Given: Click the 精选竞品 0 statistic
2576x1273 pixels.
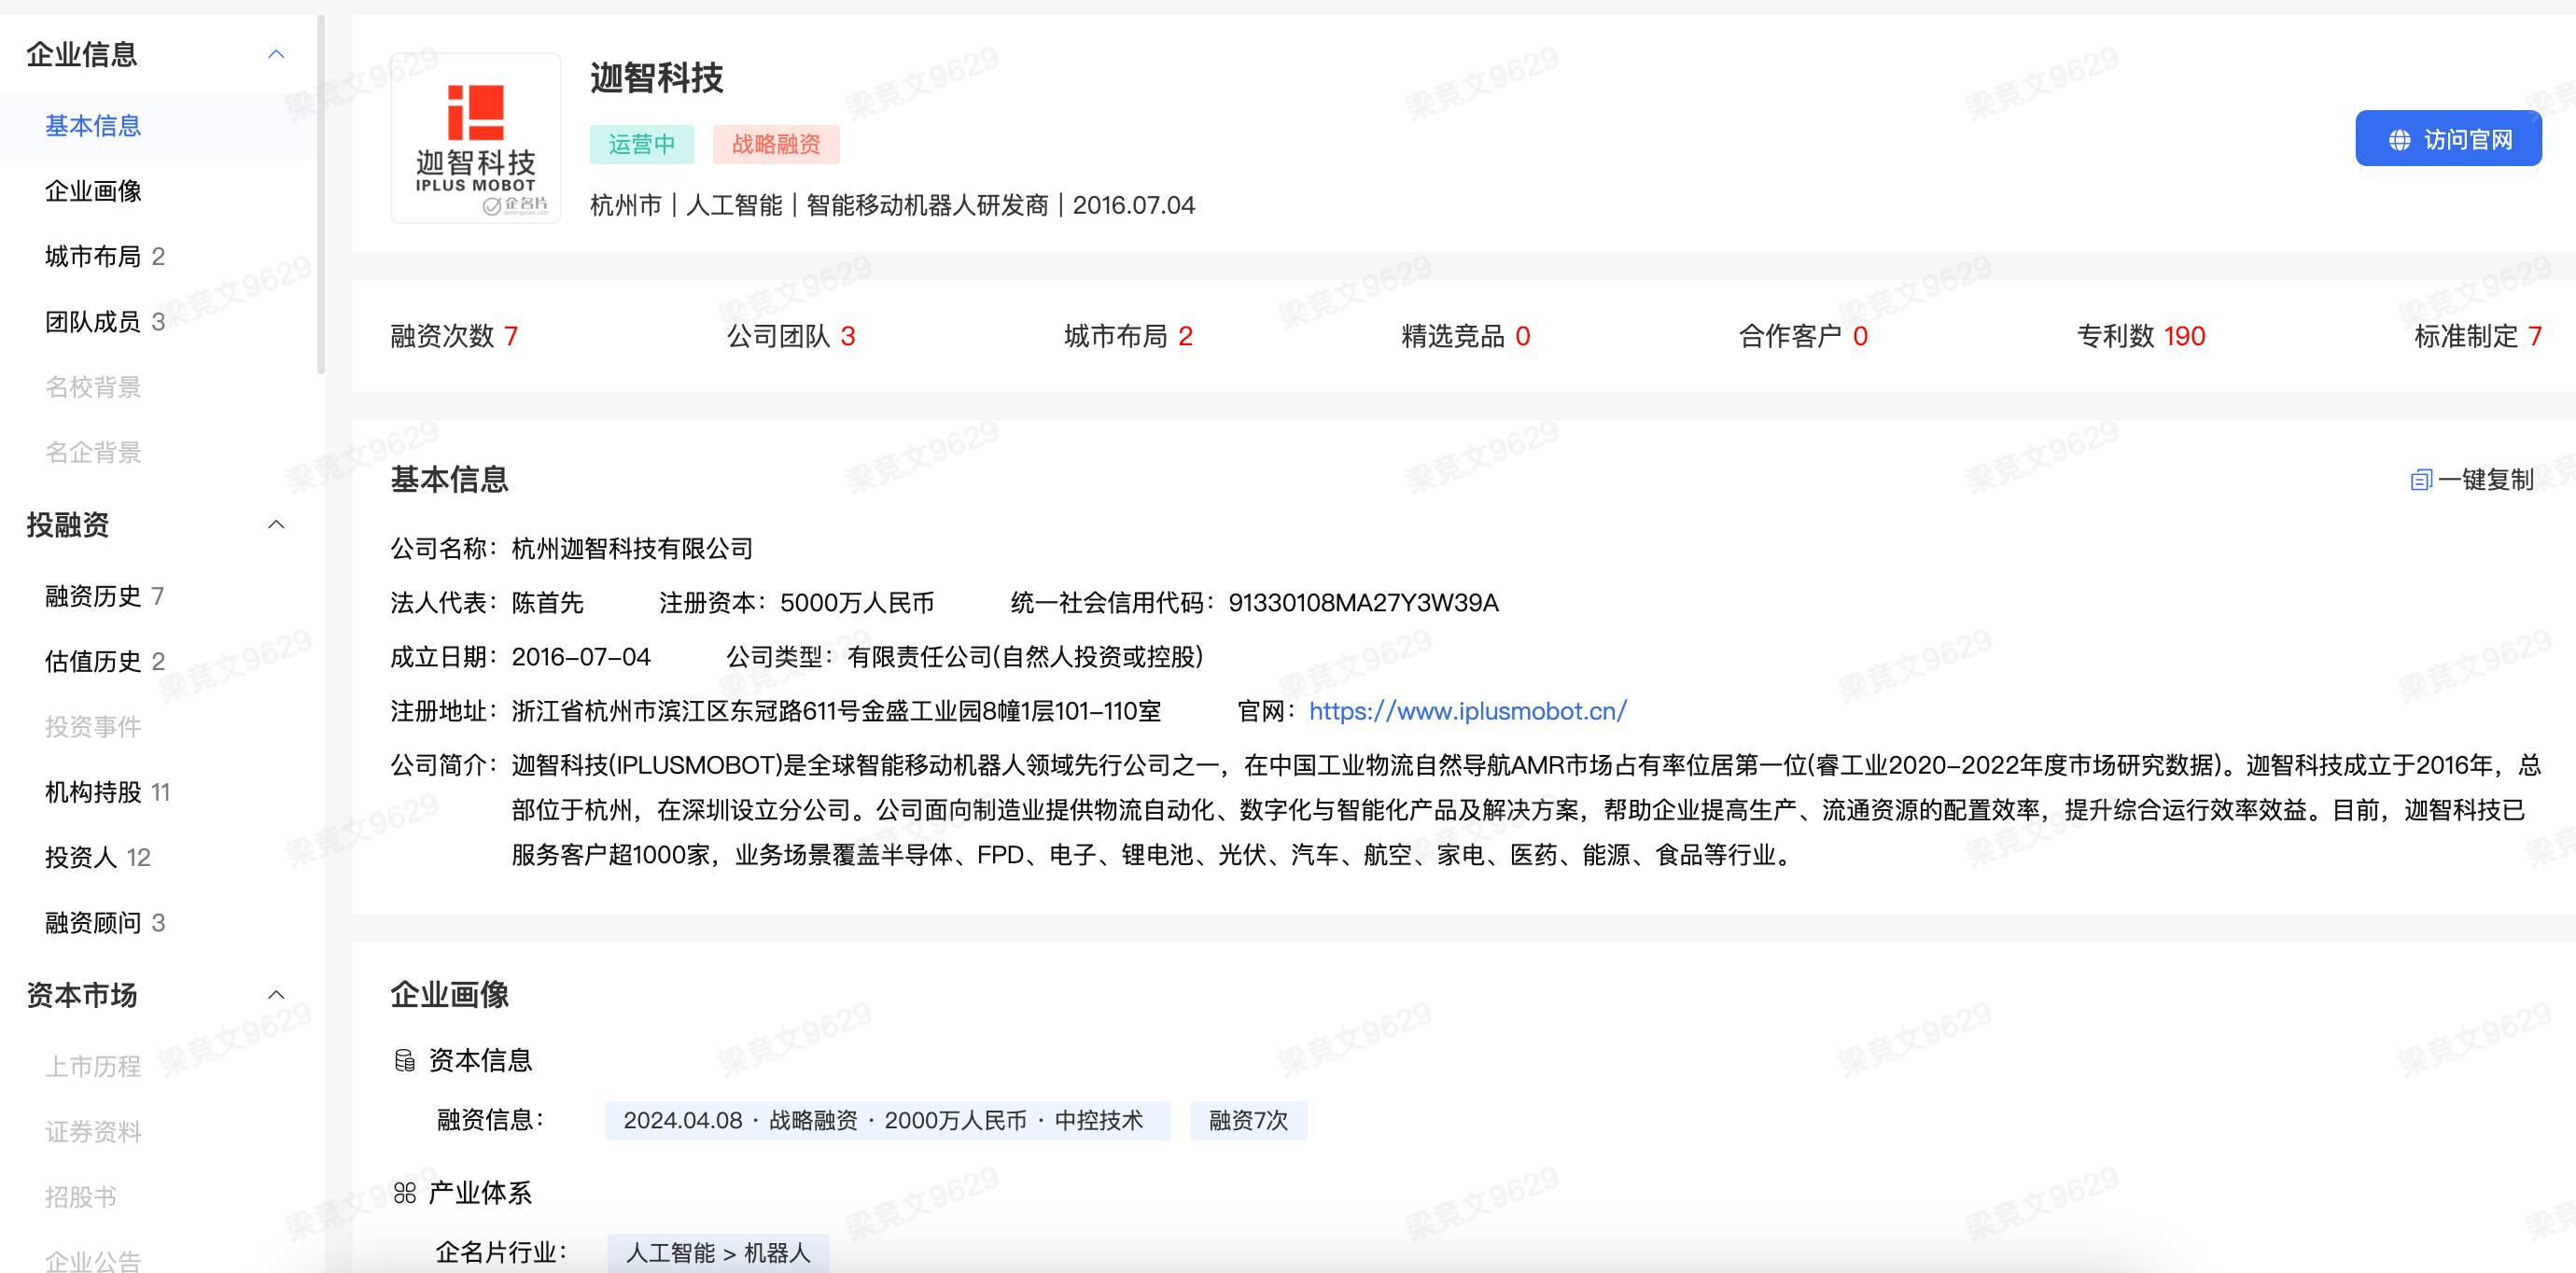Looking at the screenshot, I should (x=1465, y=336).
